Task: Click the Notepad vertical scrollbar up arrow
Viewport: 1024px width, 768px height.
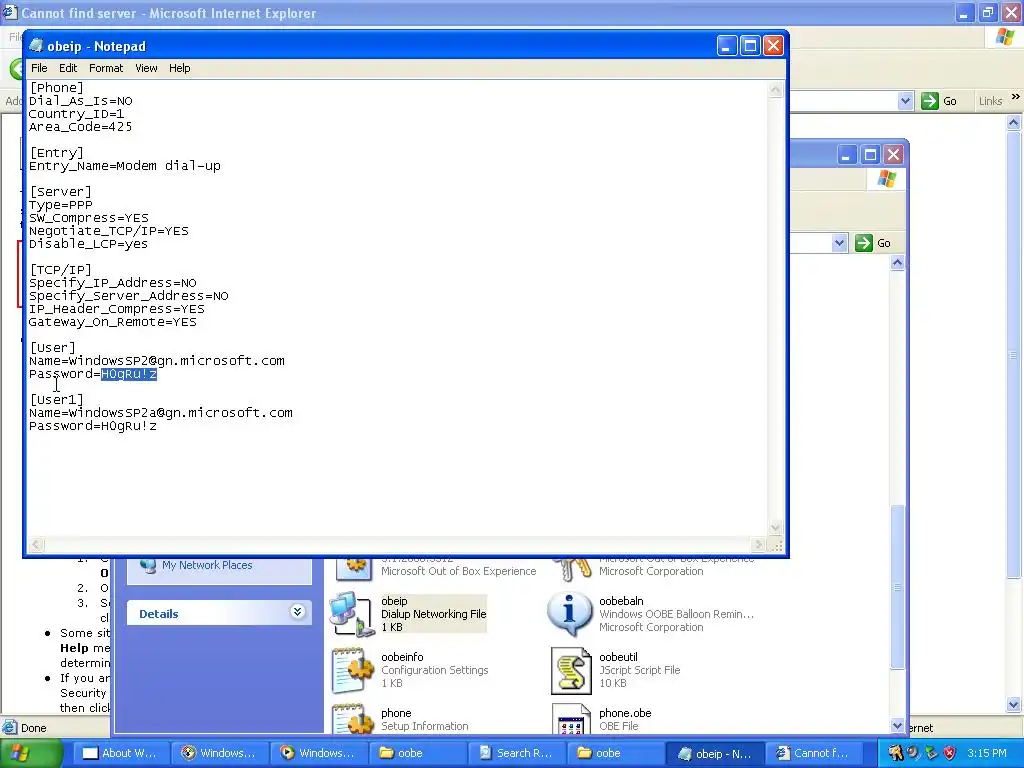Action: pos(775,90)
